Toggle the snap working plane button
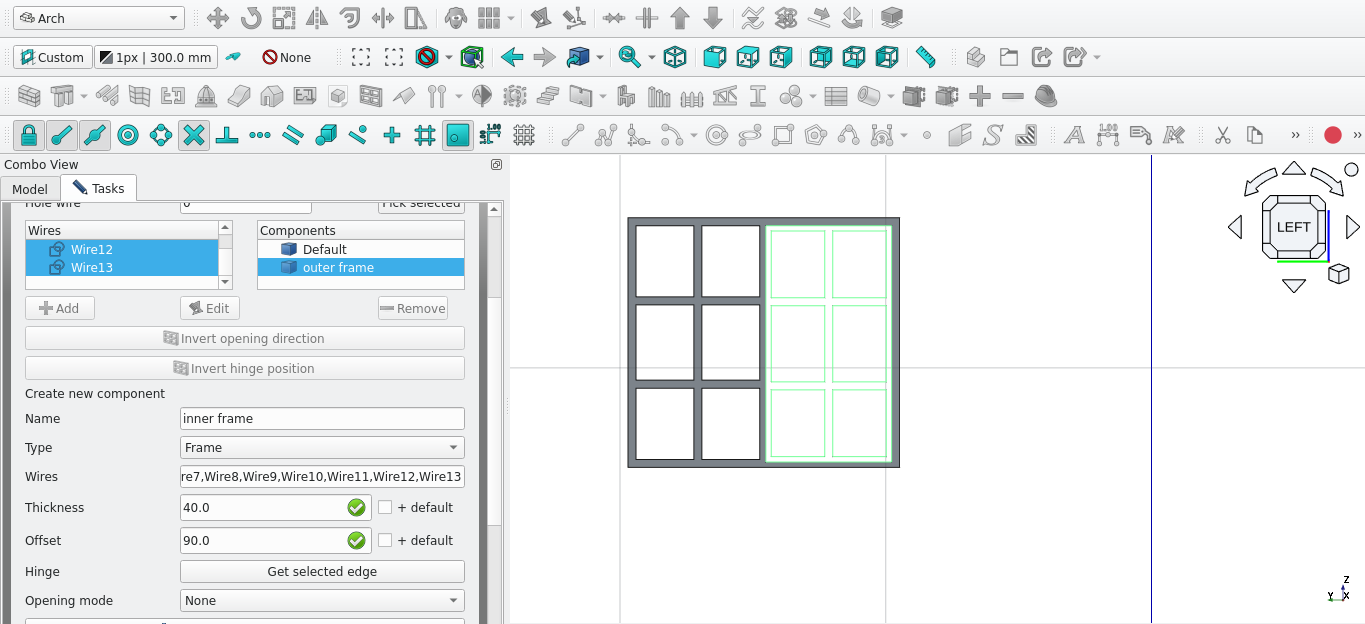Screen dimensions: 1365x624 pyautogui.click(x=457, y=135)
